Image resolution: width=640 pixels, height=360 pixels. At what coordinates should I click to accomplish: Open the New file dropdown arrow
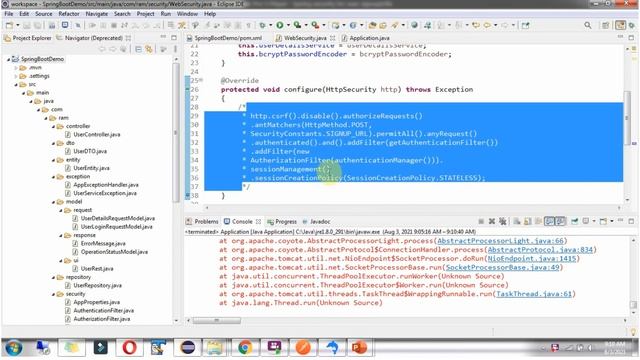18,25
